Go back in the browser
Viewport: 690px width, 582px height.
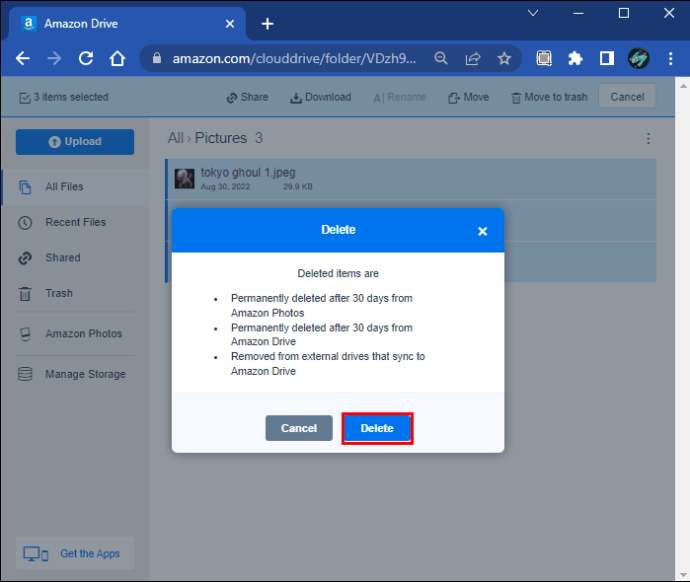pyautogui.click(x=23, y=58)
